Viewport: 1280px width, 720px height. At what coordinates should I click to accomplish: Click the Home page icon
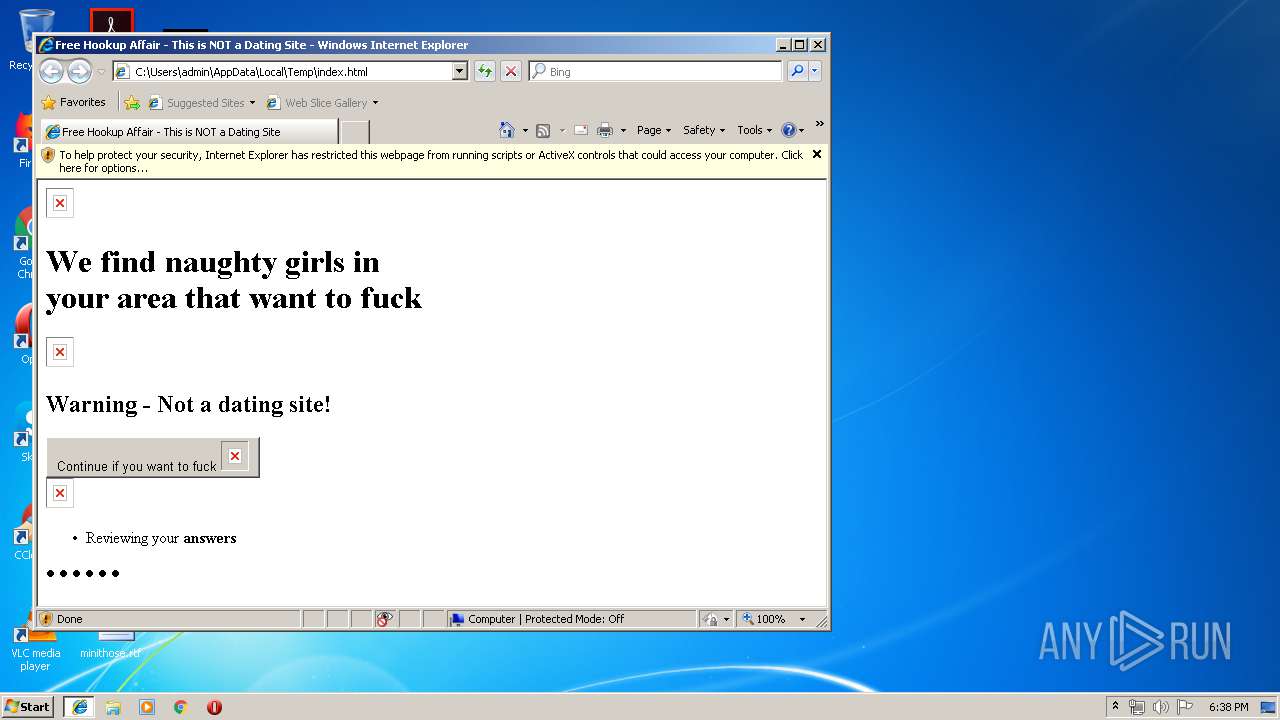[x=507, y=130]
